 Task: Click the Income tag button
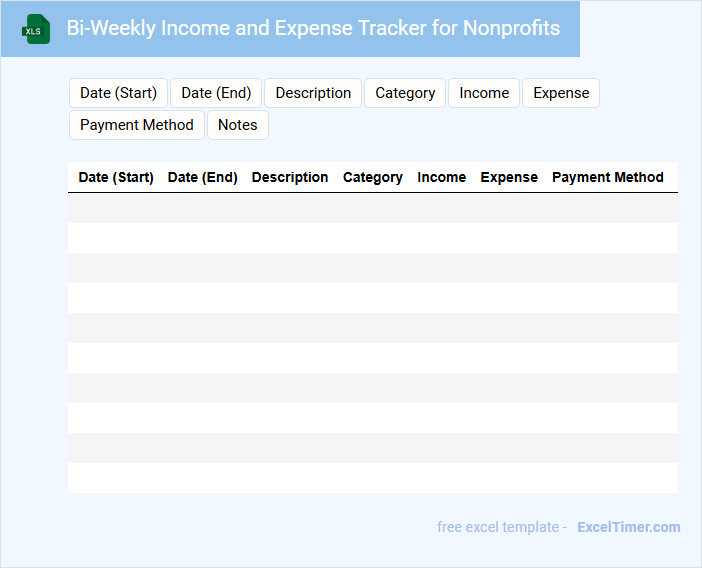(484, 93)
